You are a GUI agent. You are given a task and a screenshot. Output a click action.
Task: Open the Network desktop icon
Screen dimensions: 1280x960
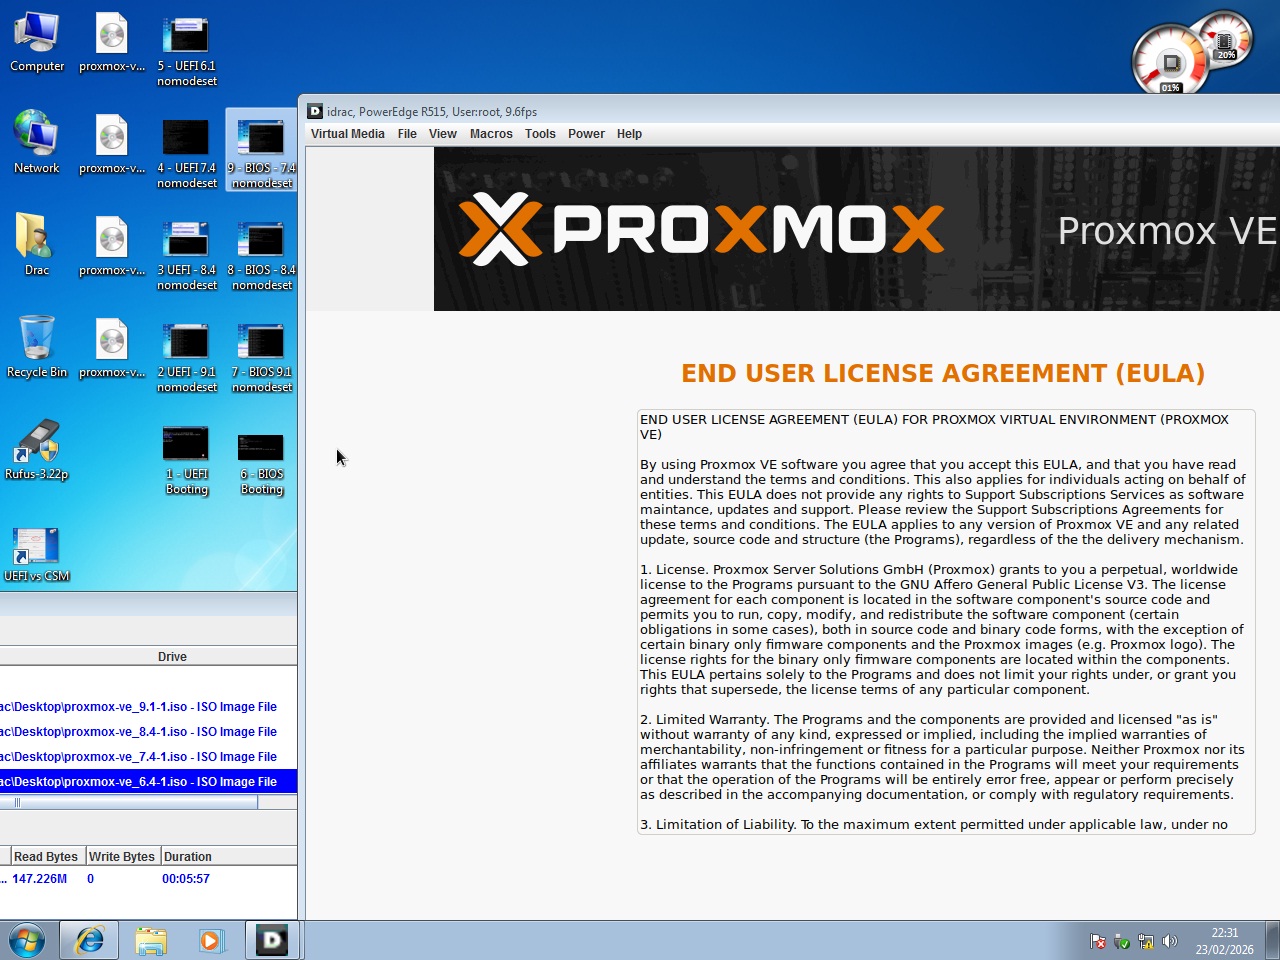[x=37, y=143]
